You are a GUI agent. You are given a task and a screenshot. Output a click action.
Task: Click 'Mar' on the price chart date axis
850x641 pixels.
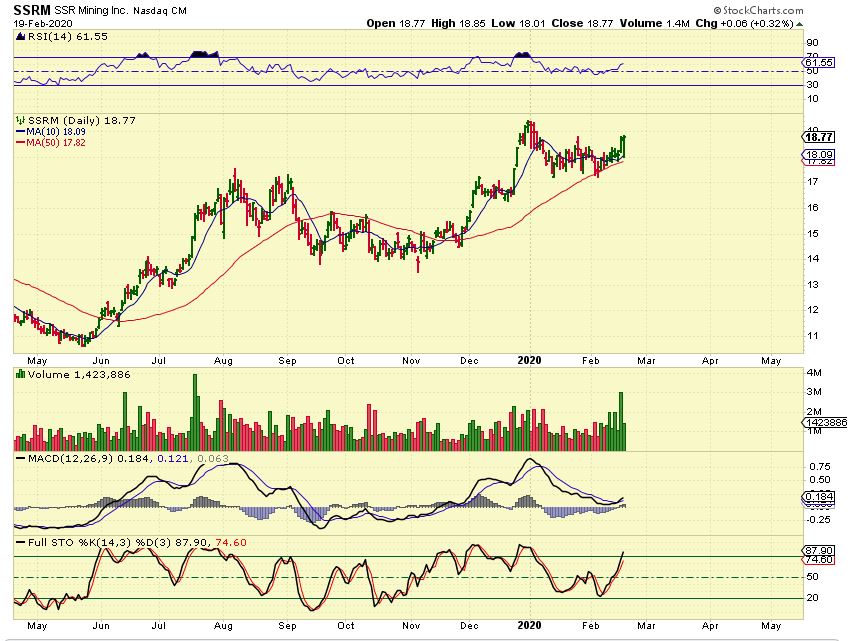coord(646,361)
